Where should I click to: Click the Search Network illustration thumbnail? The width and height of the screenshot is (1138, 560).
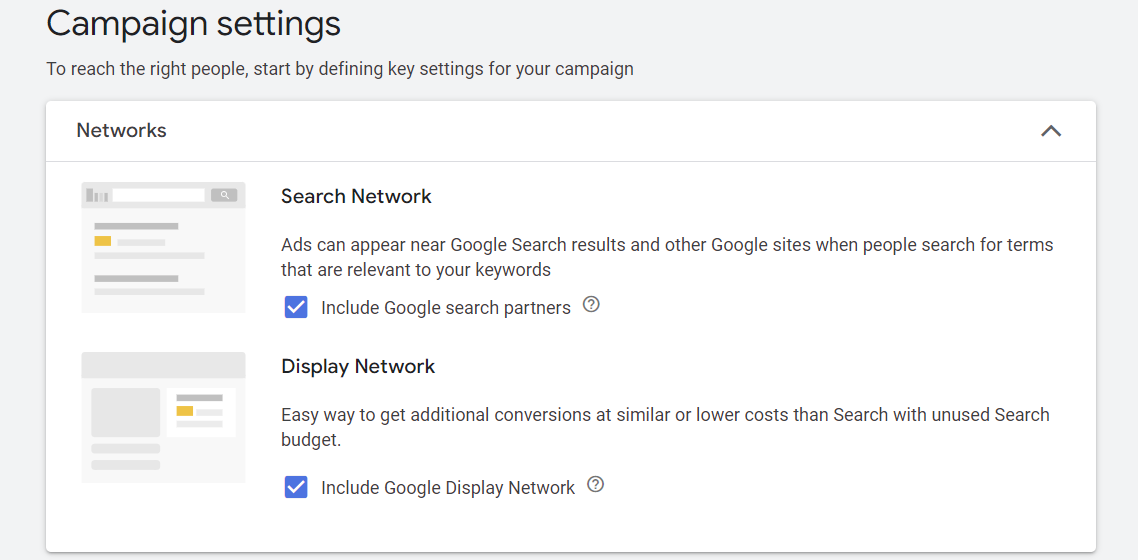pyautogui.click(x=163, y=247)
